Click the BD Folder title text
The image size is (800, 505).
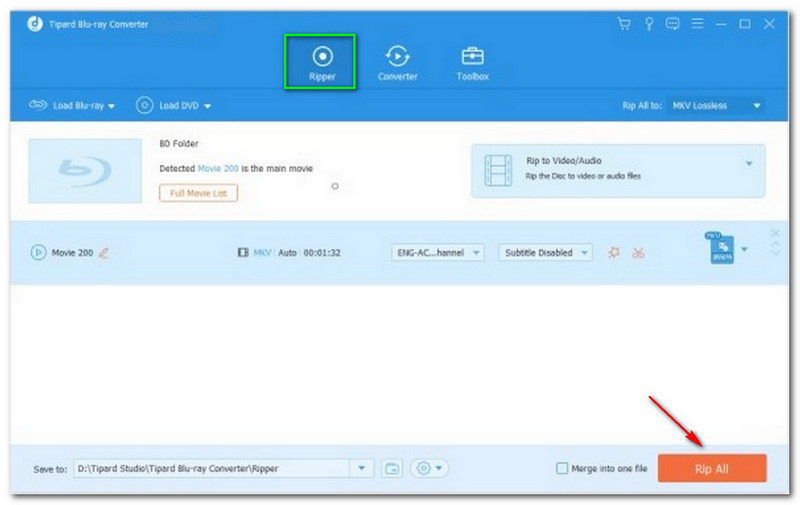(179, 144)
